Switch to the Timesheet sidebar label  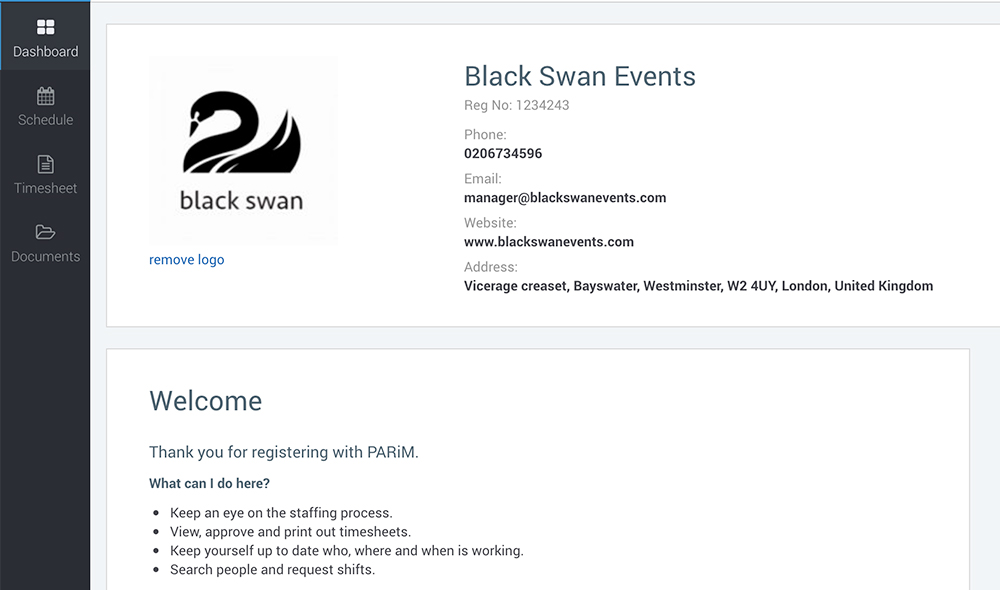pyautogui.click(x=45, y=188)
